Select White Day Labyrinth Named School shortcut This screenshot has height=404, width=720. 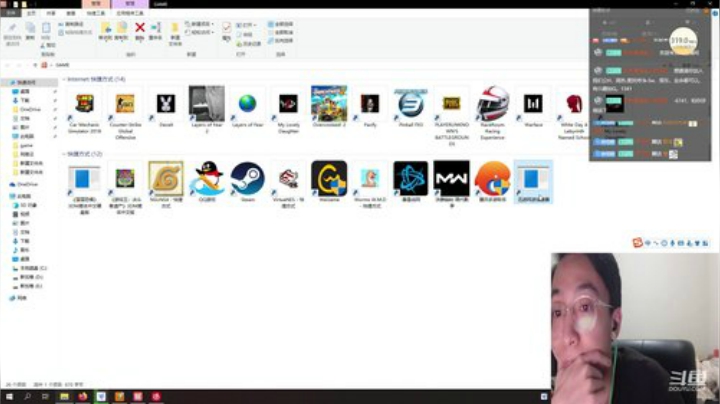573,113
